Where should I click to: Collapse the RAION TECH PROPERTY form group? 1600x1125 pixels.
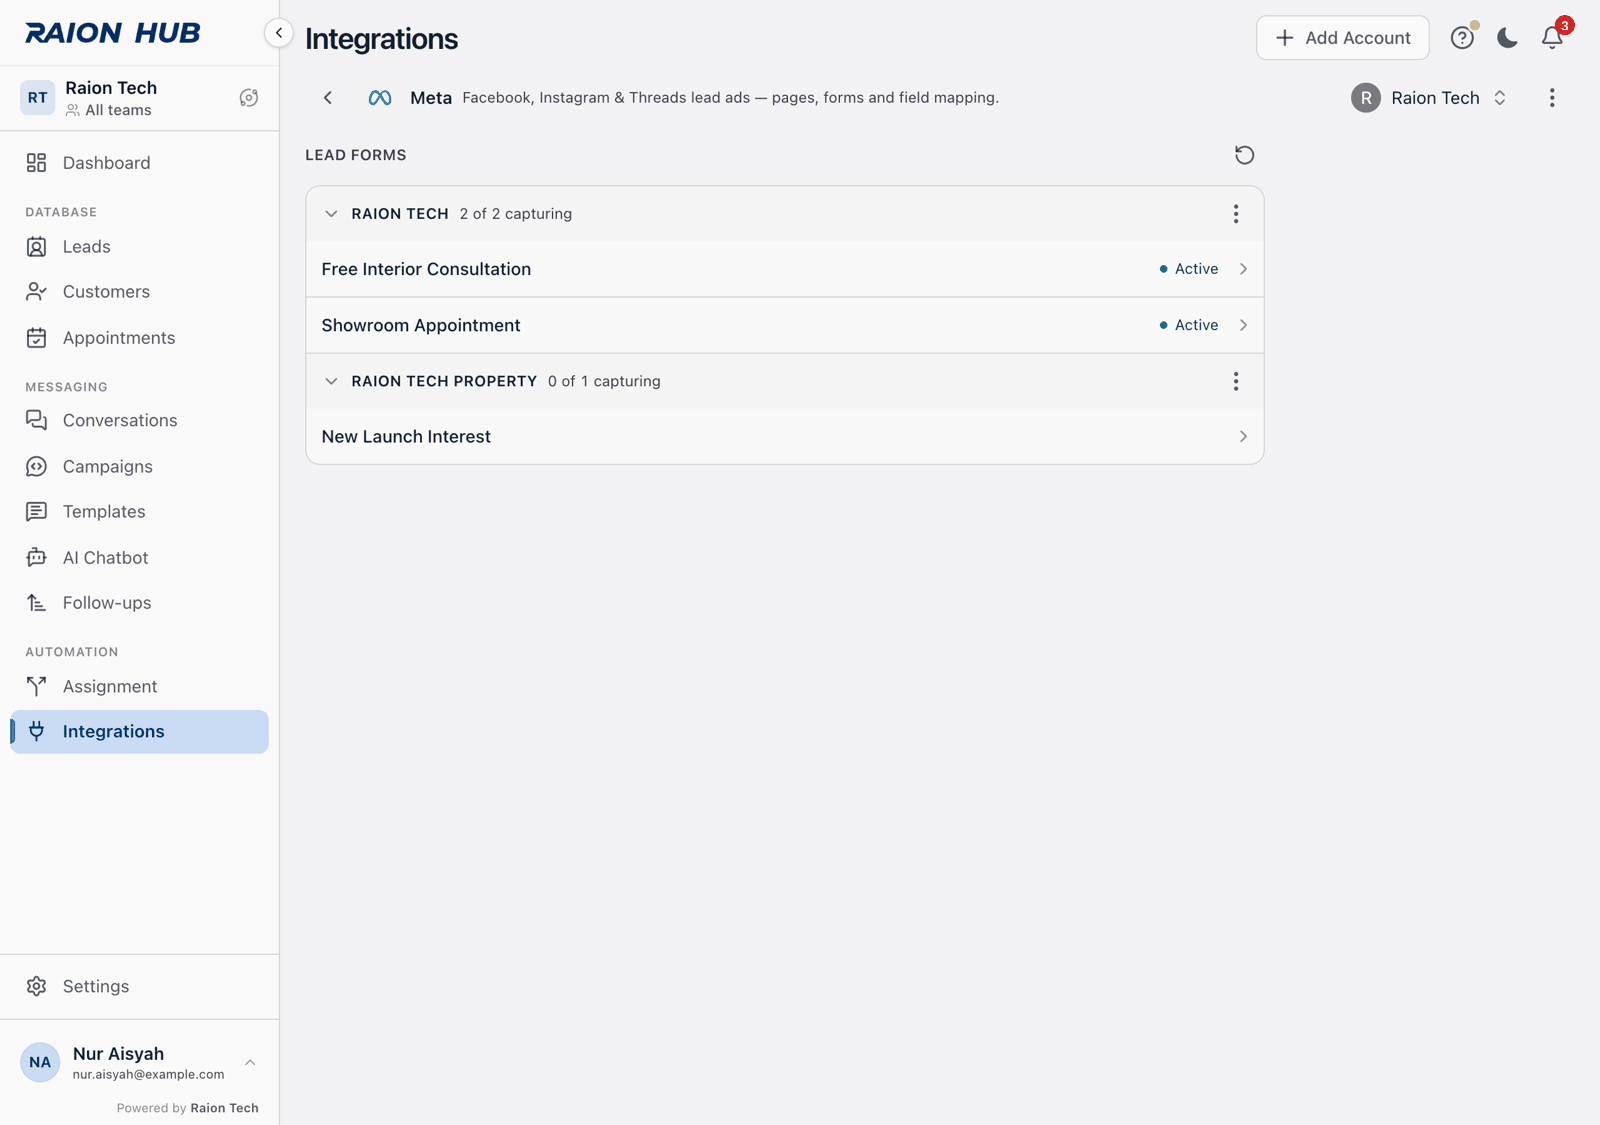pyautogui.click(x=331, y=381)
